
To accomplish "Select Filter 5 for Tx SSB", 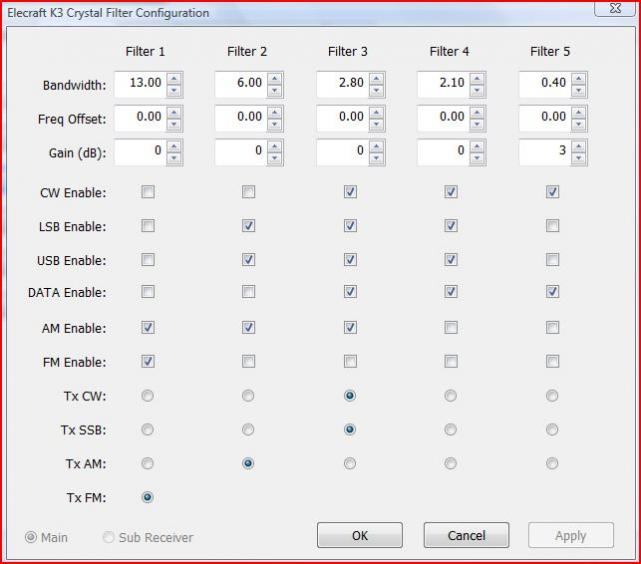I will 552,430.
